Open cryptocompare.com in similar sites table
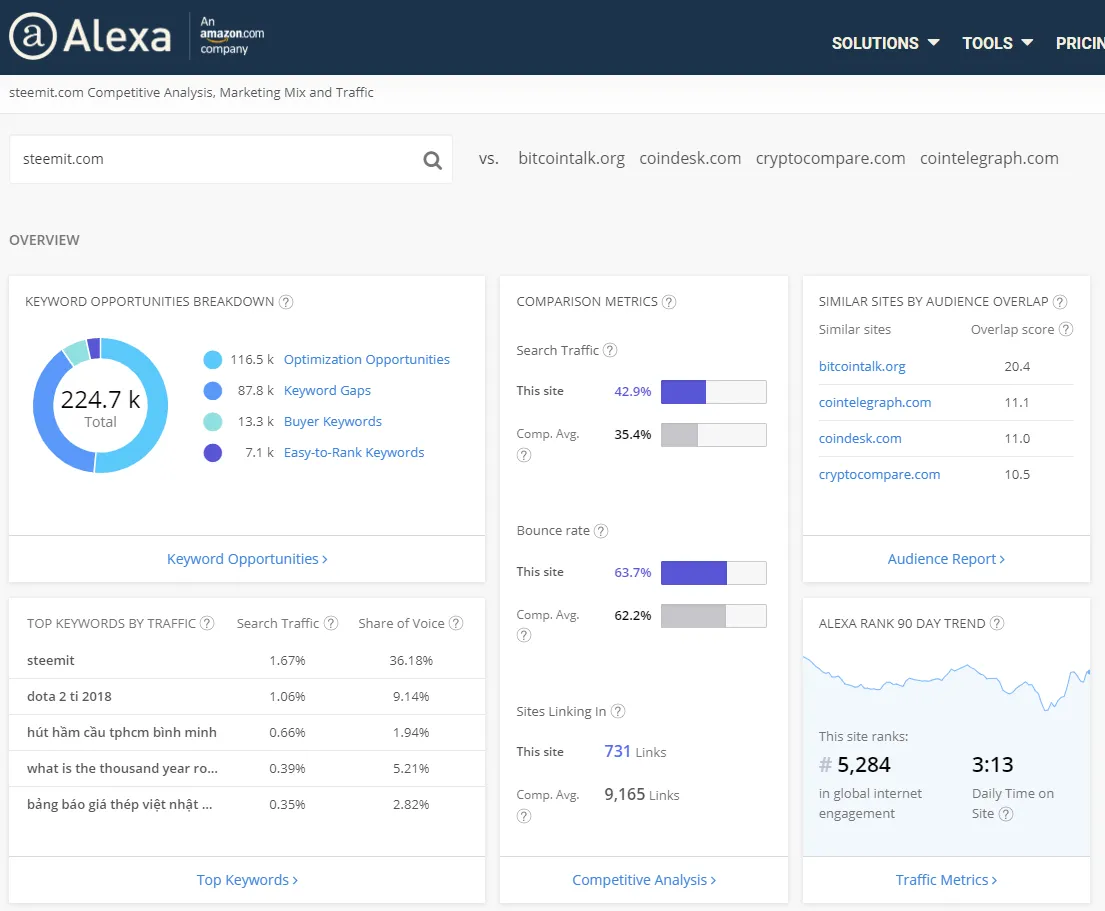 [x=879, y=474]
